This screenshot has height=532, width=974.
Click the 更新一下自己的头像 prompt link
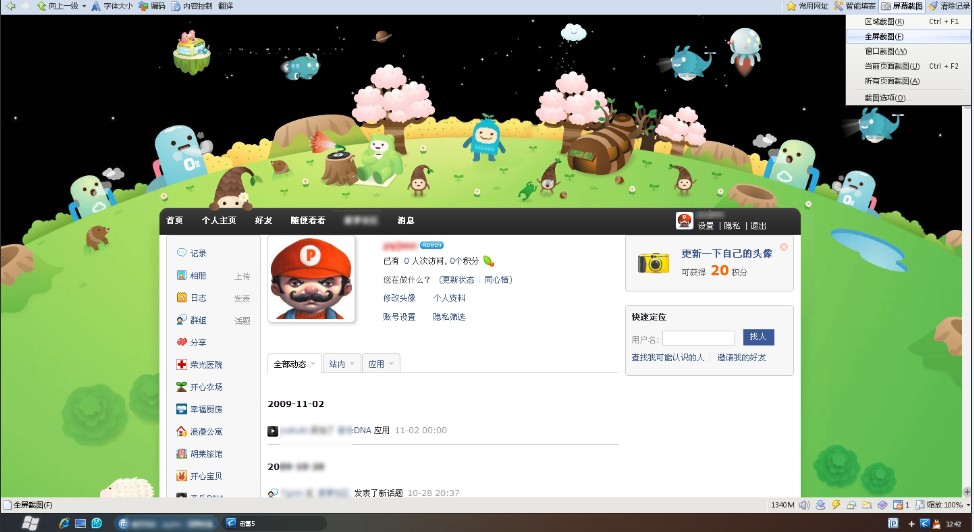(727, 254)
